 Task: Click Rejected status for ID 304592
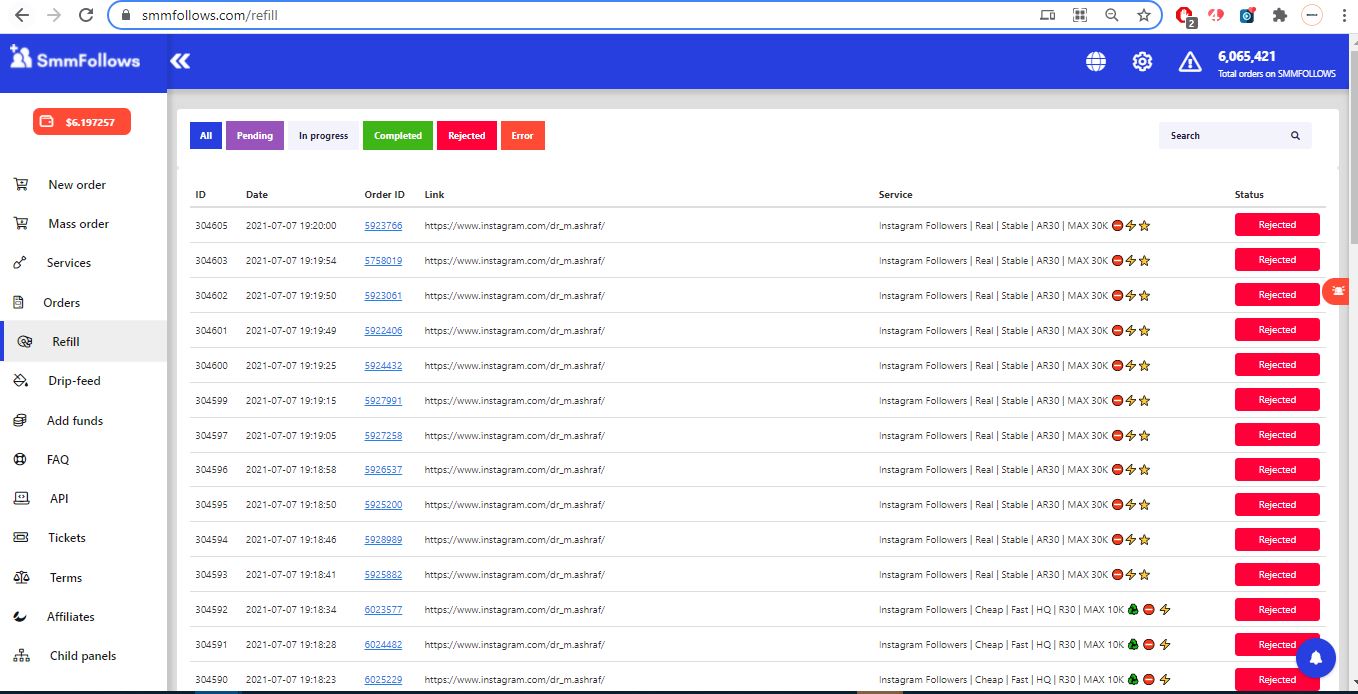pyautogui.click(x=1277, y=610)
